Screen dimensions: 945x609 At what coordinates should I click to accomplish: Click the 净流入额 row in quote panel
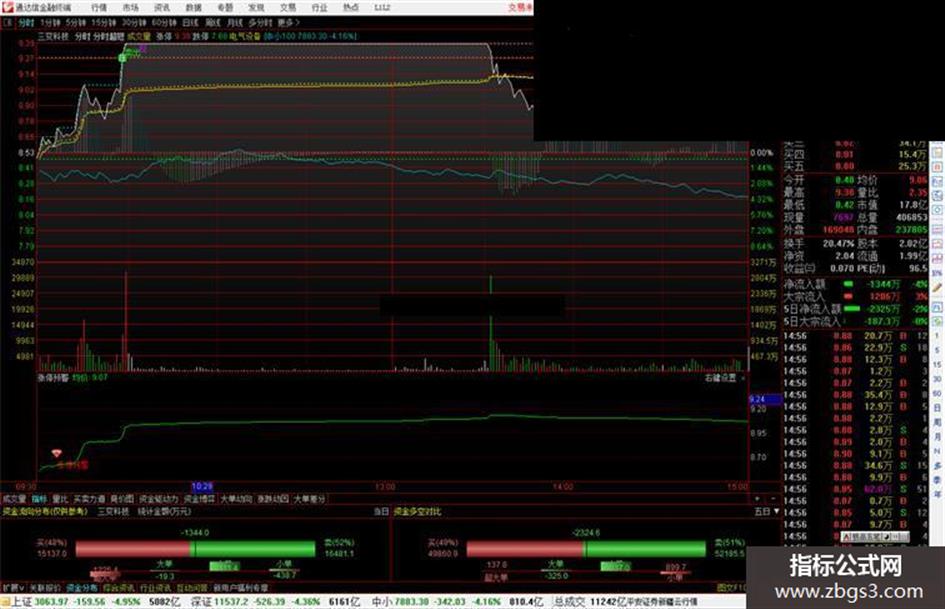(856, 284)
